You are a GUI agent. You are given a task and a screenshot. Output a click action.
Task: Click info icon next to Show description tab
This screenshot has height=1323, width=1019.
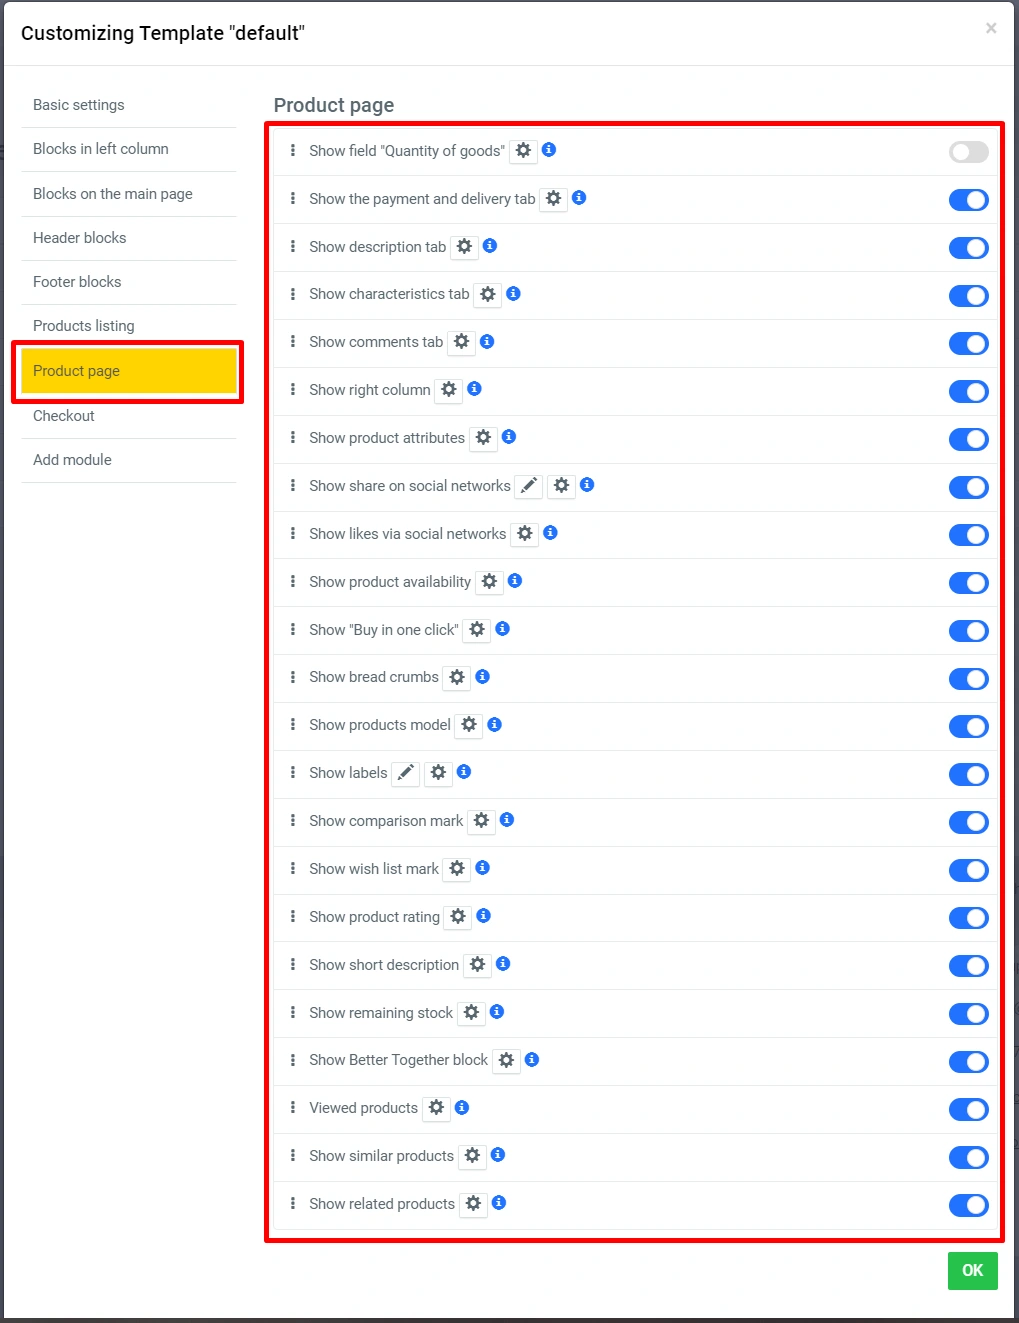pyautogui.click(x=490, y=246)
